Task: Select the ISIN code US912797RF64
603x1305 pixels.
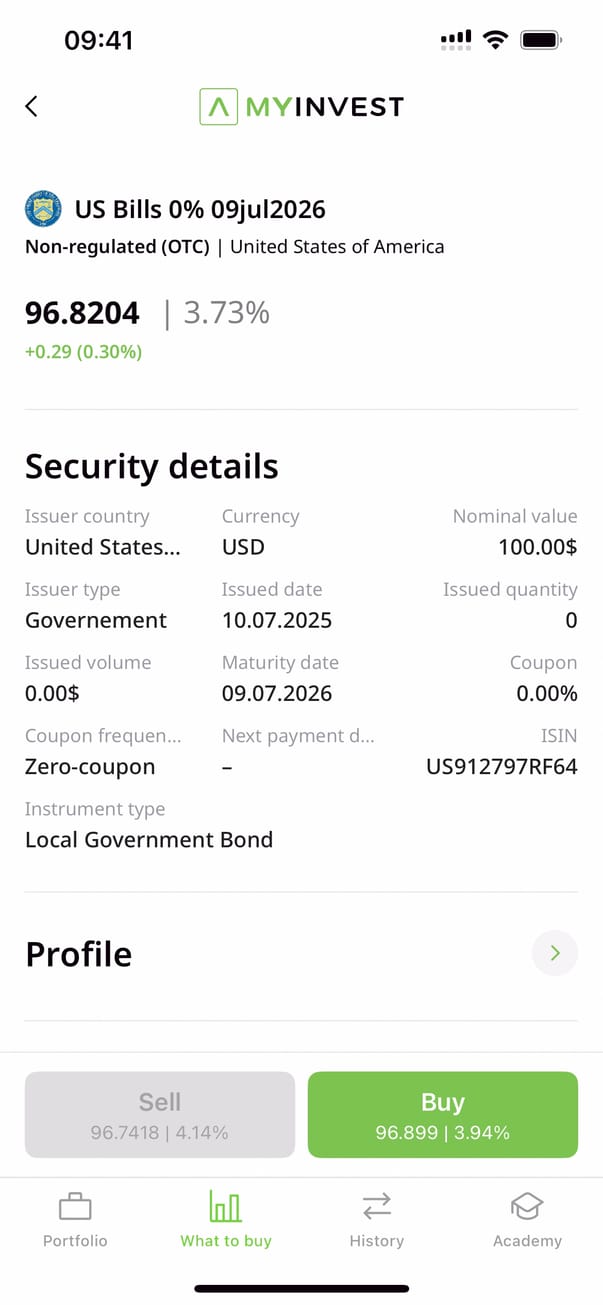Action: 502,767
